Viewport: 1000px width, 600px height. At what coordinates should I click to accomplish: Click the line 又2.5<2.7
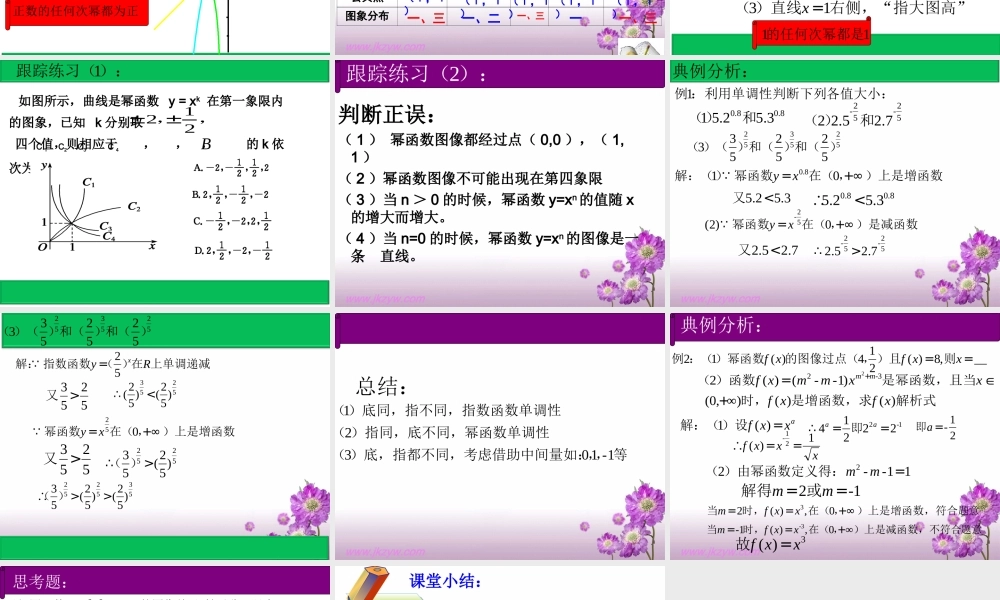point(768,250)
